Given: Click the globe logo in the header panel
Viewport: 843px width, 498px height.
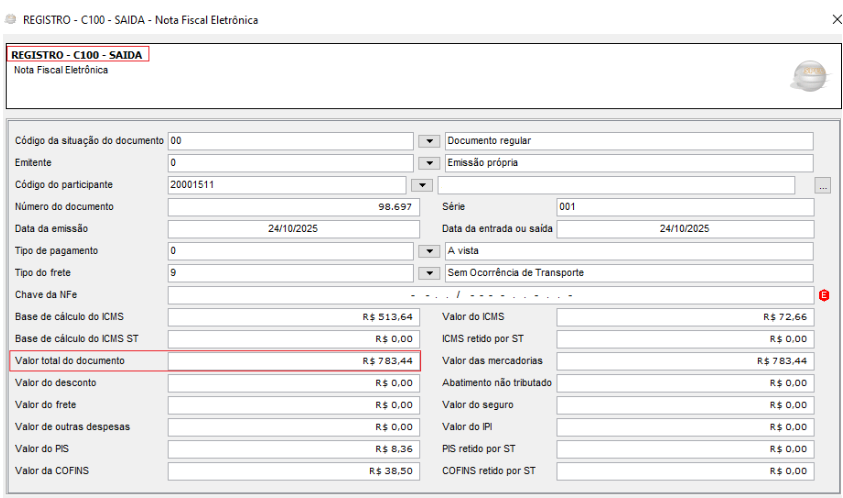Looking at the screenshot, I should [x=808, y=77].
